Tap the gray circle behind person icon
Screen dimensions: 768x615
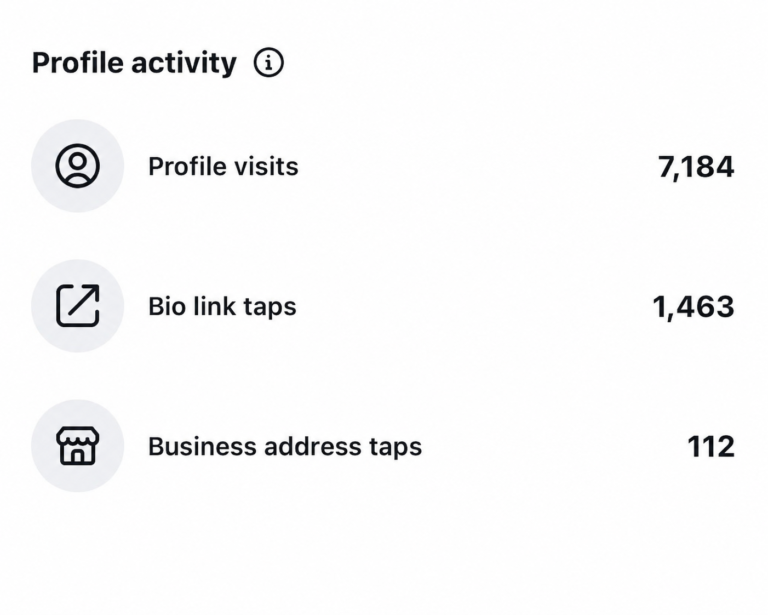click(77, 166)
